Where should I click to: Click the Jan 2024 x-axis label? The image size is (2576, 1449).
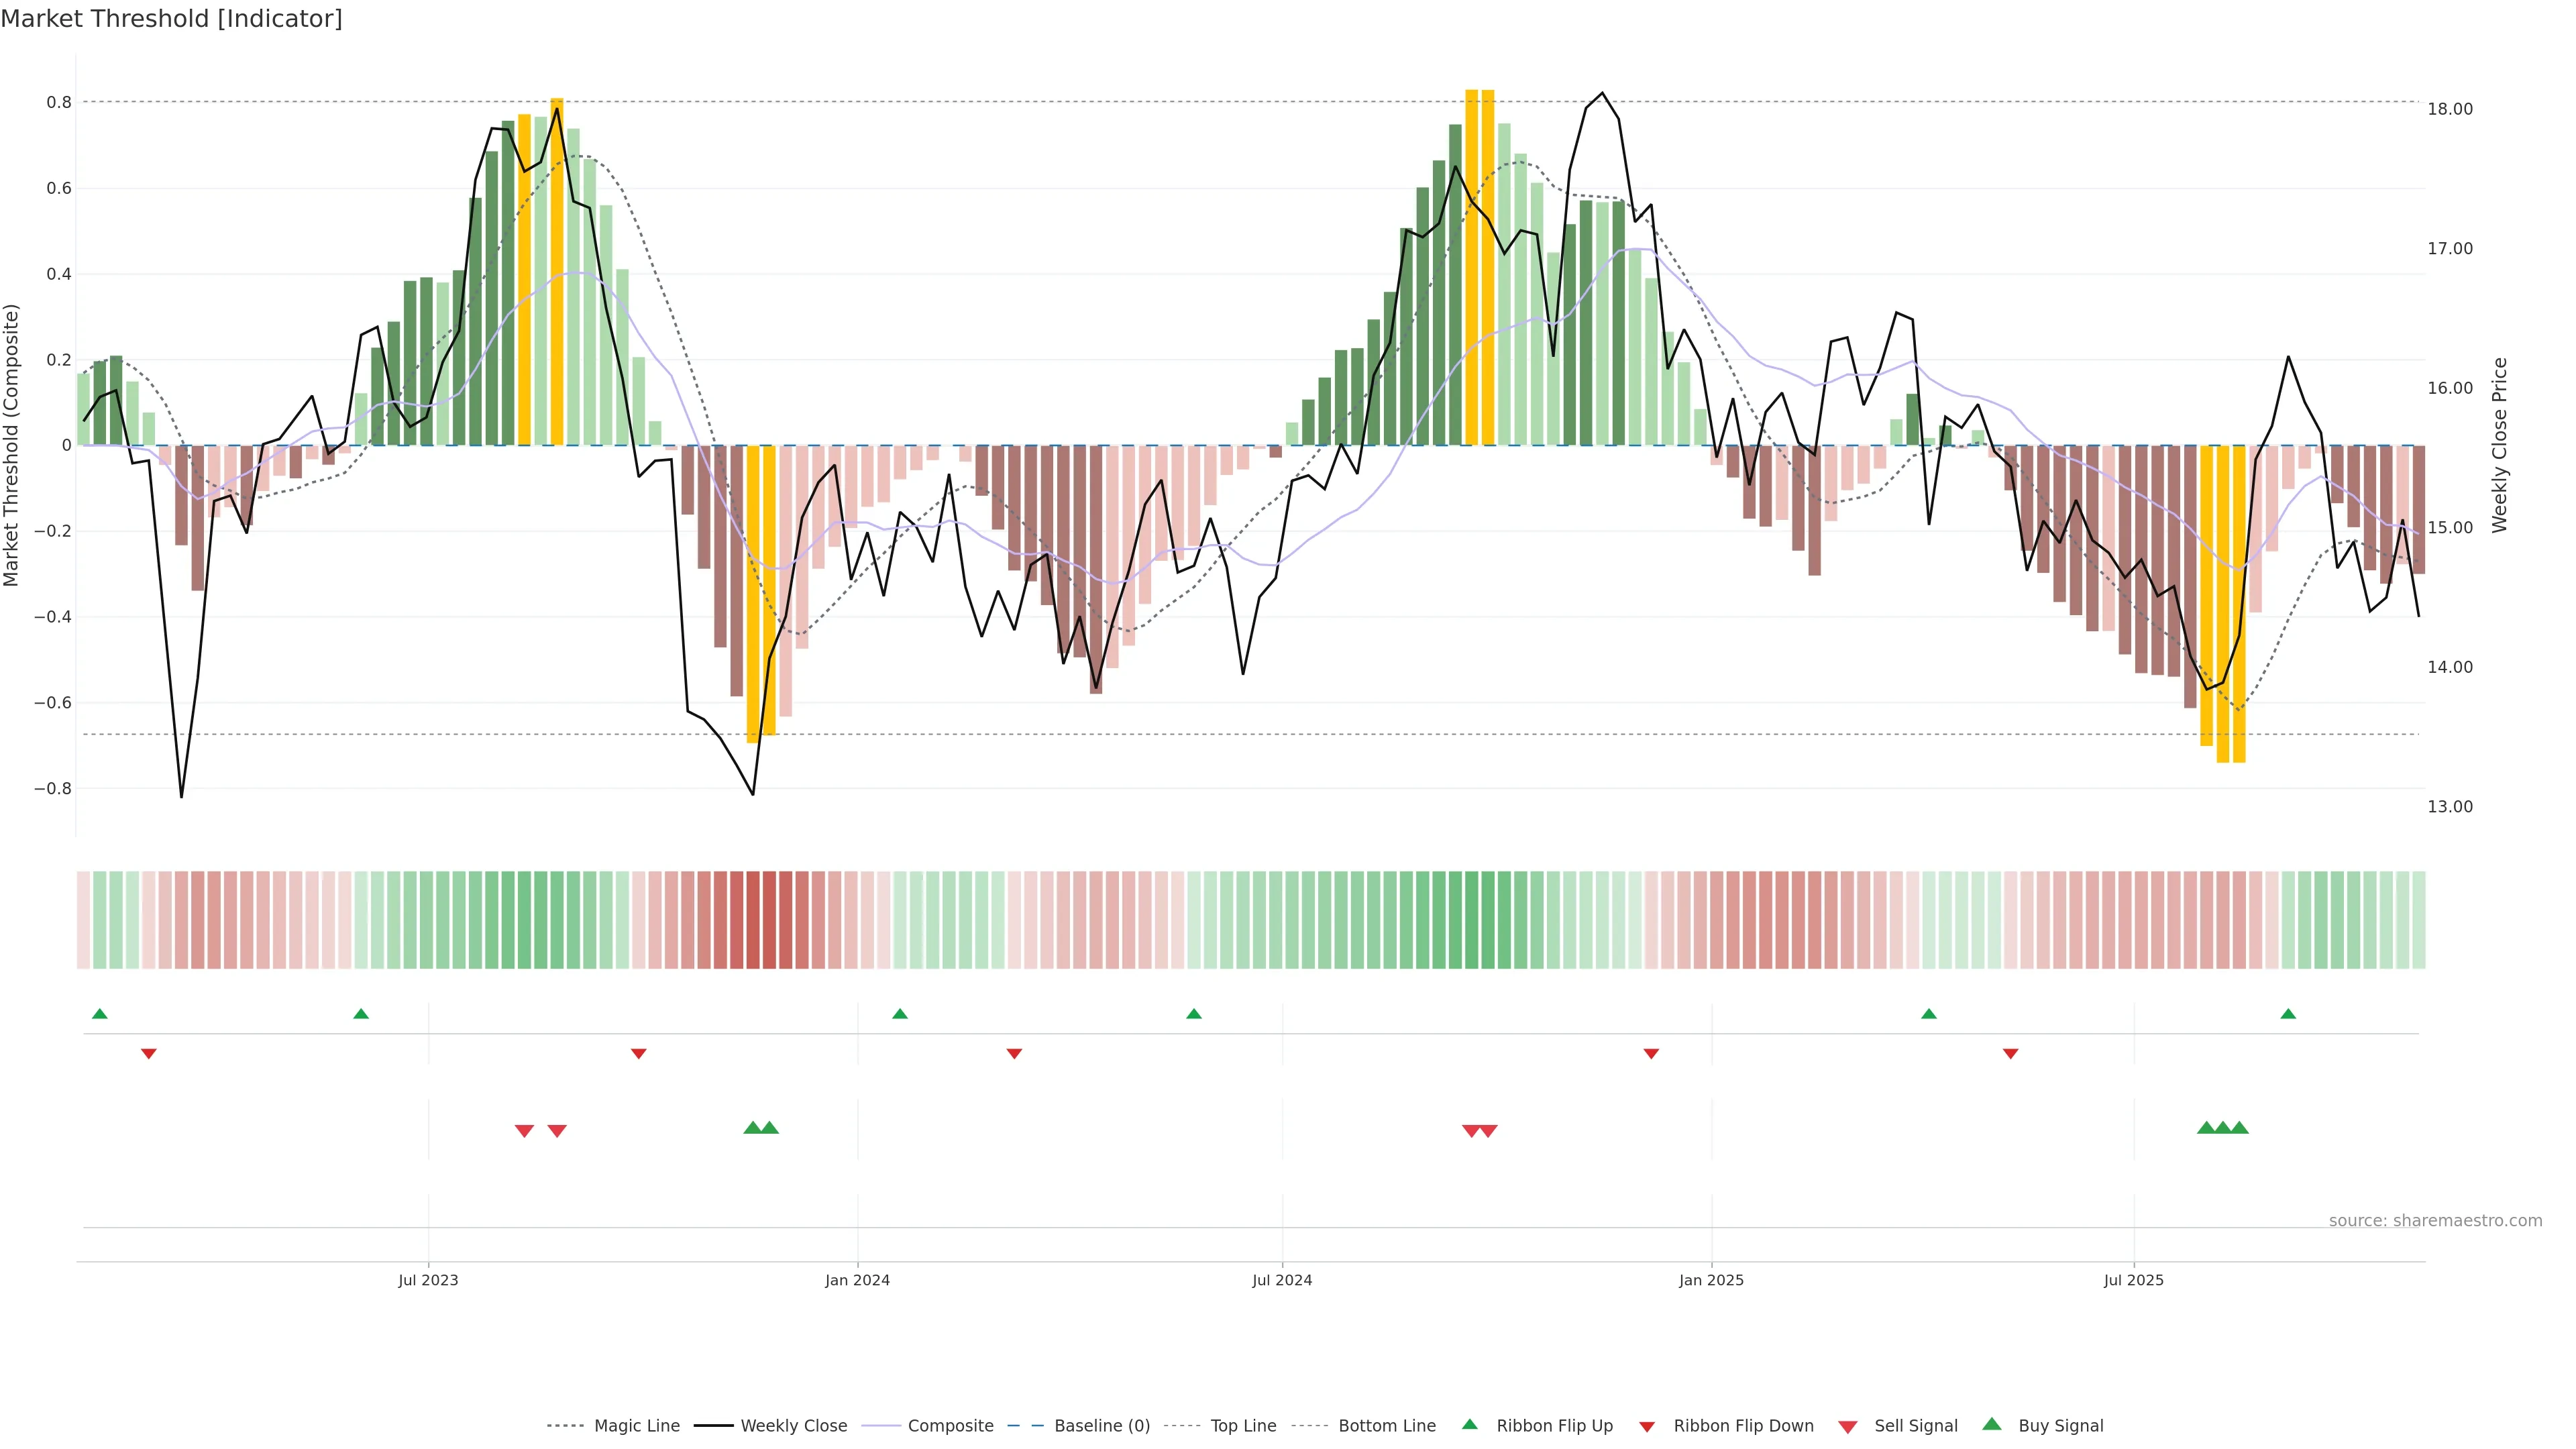point(857,1280)
